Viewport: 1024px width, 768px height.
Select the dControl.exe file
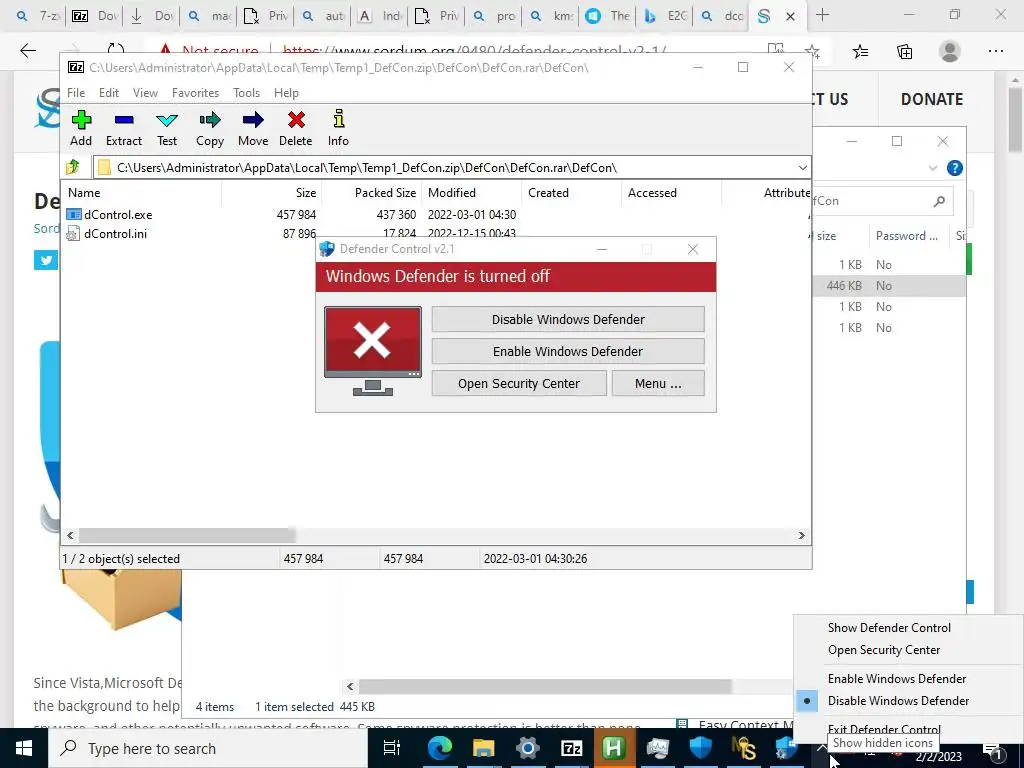(x=118, y=215)
